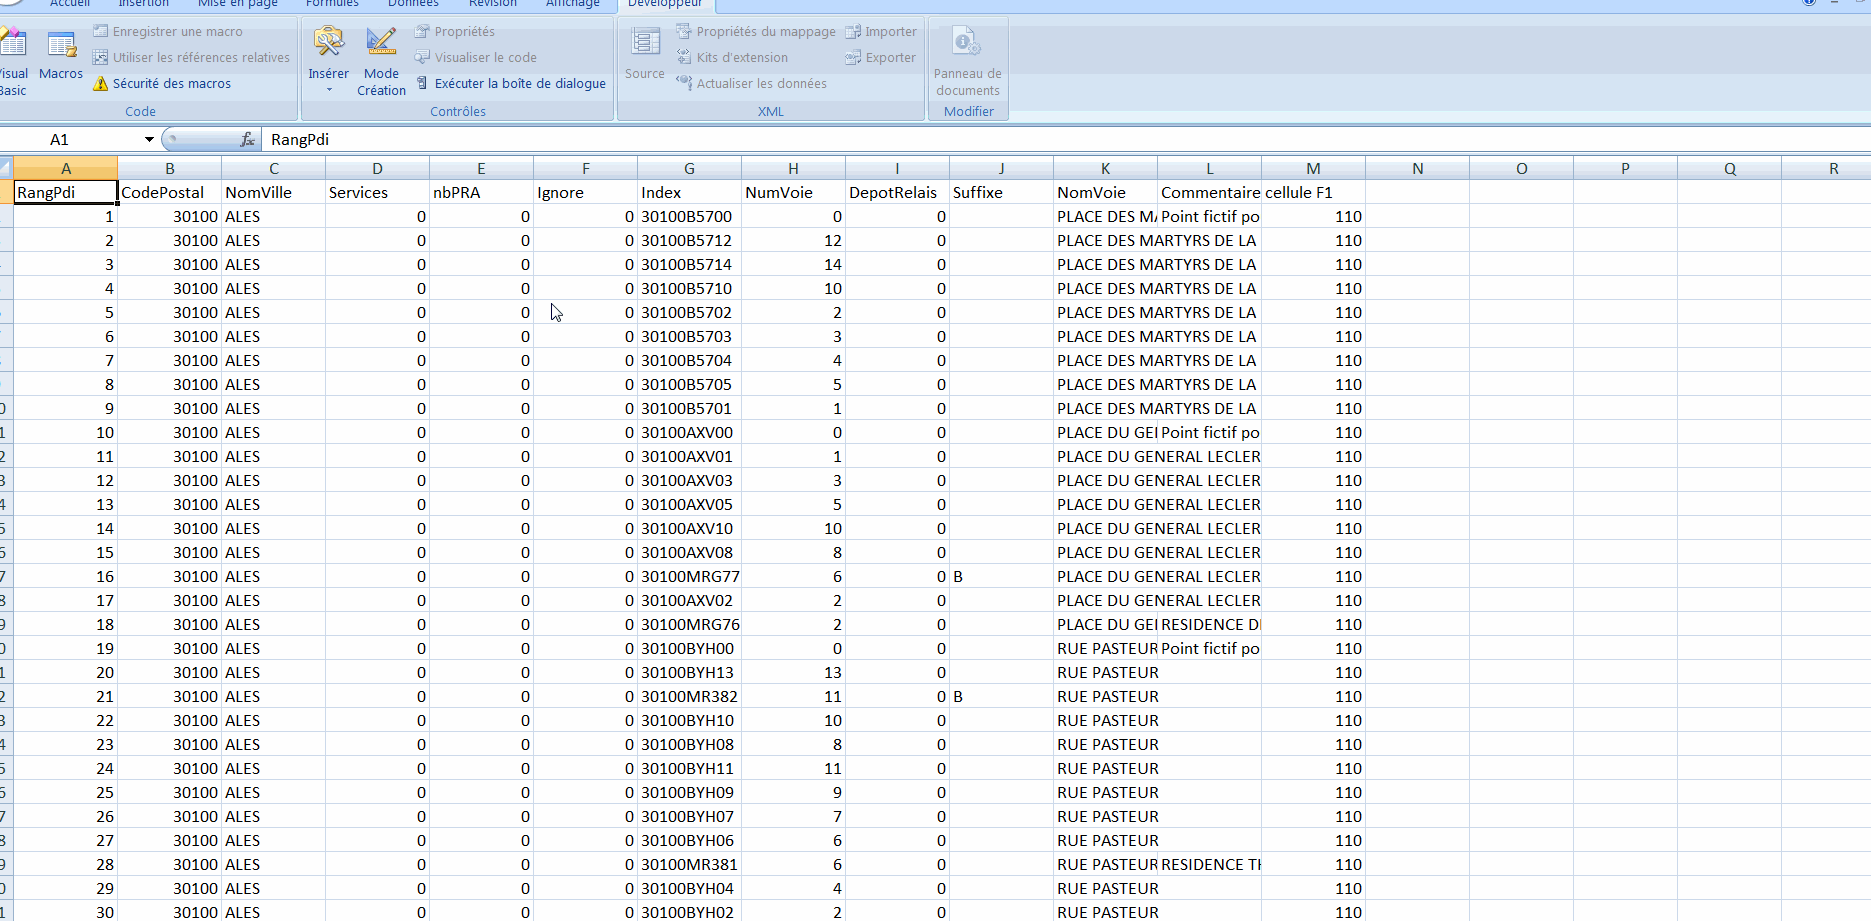The width and height of the screenshot is (1871, 921).
Task: Open the Name Box dropdown arrow
Action: click(148, 139)
